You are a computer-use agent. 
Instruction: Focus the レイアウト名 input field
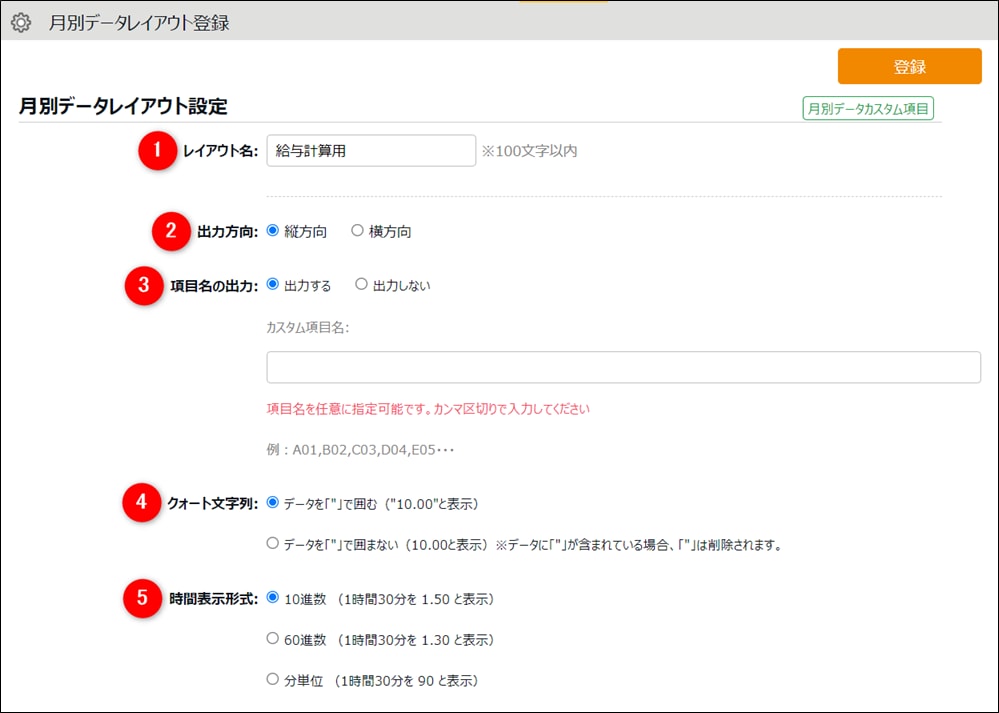pyautogui.click(x=371, y=151)
